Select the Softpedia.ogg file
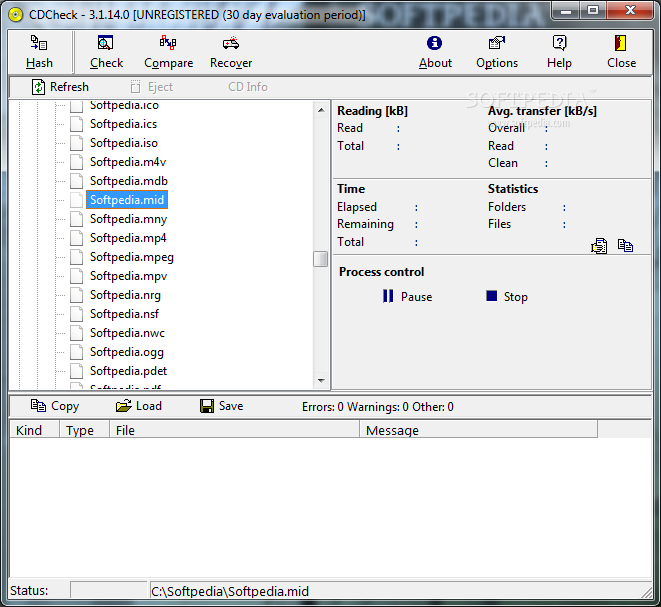 (126, 352)
